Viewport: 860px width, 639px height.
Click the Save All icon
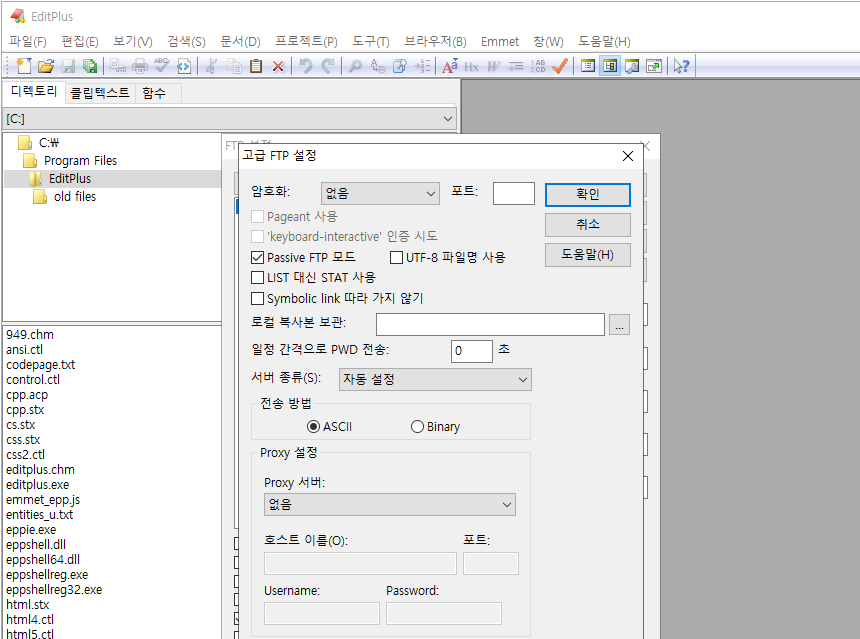point(90,66)
